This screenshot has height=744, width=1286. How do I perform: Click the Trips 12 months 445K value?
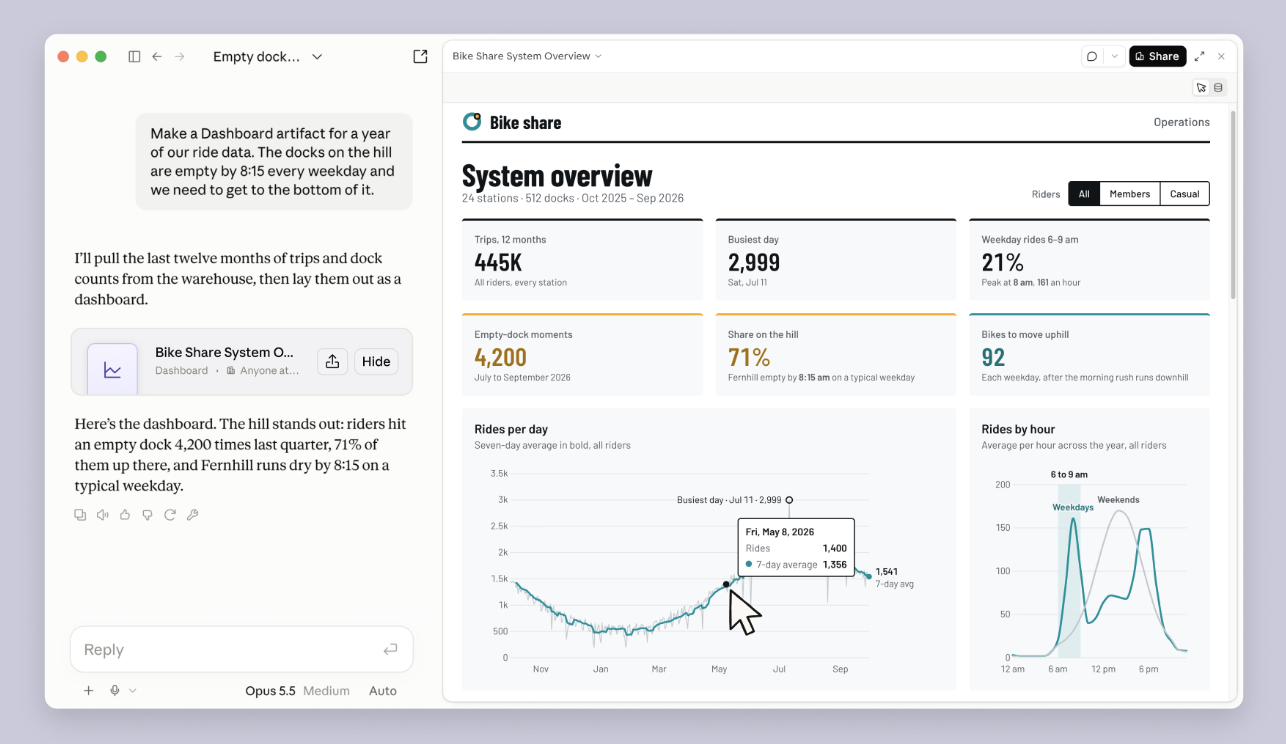498,262
